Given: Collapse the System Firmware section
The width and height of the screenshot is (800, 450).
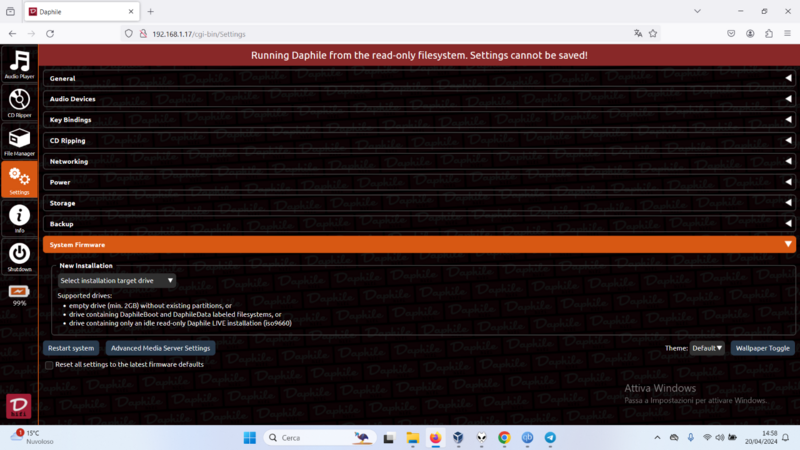Looking at the screenshot, I should click(419, 244).
